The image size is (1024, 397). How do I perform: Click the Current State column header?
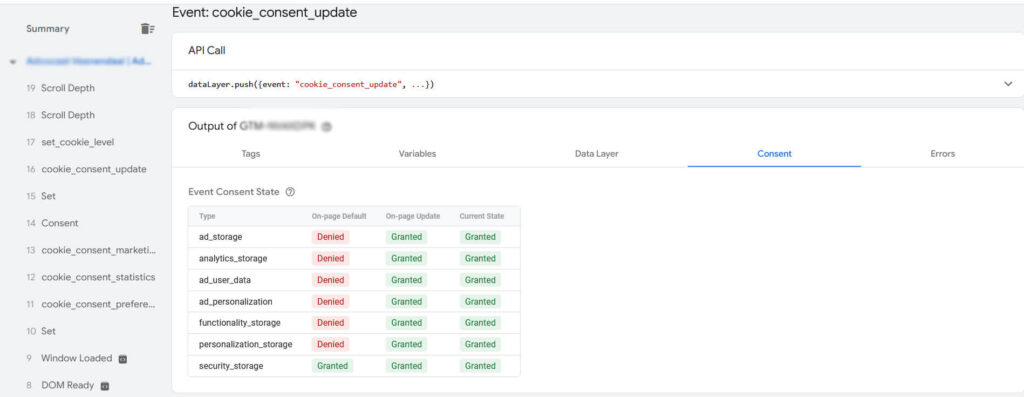click(x=481, y=216)
